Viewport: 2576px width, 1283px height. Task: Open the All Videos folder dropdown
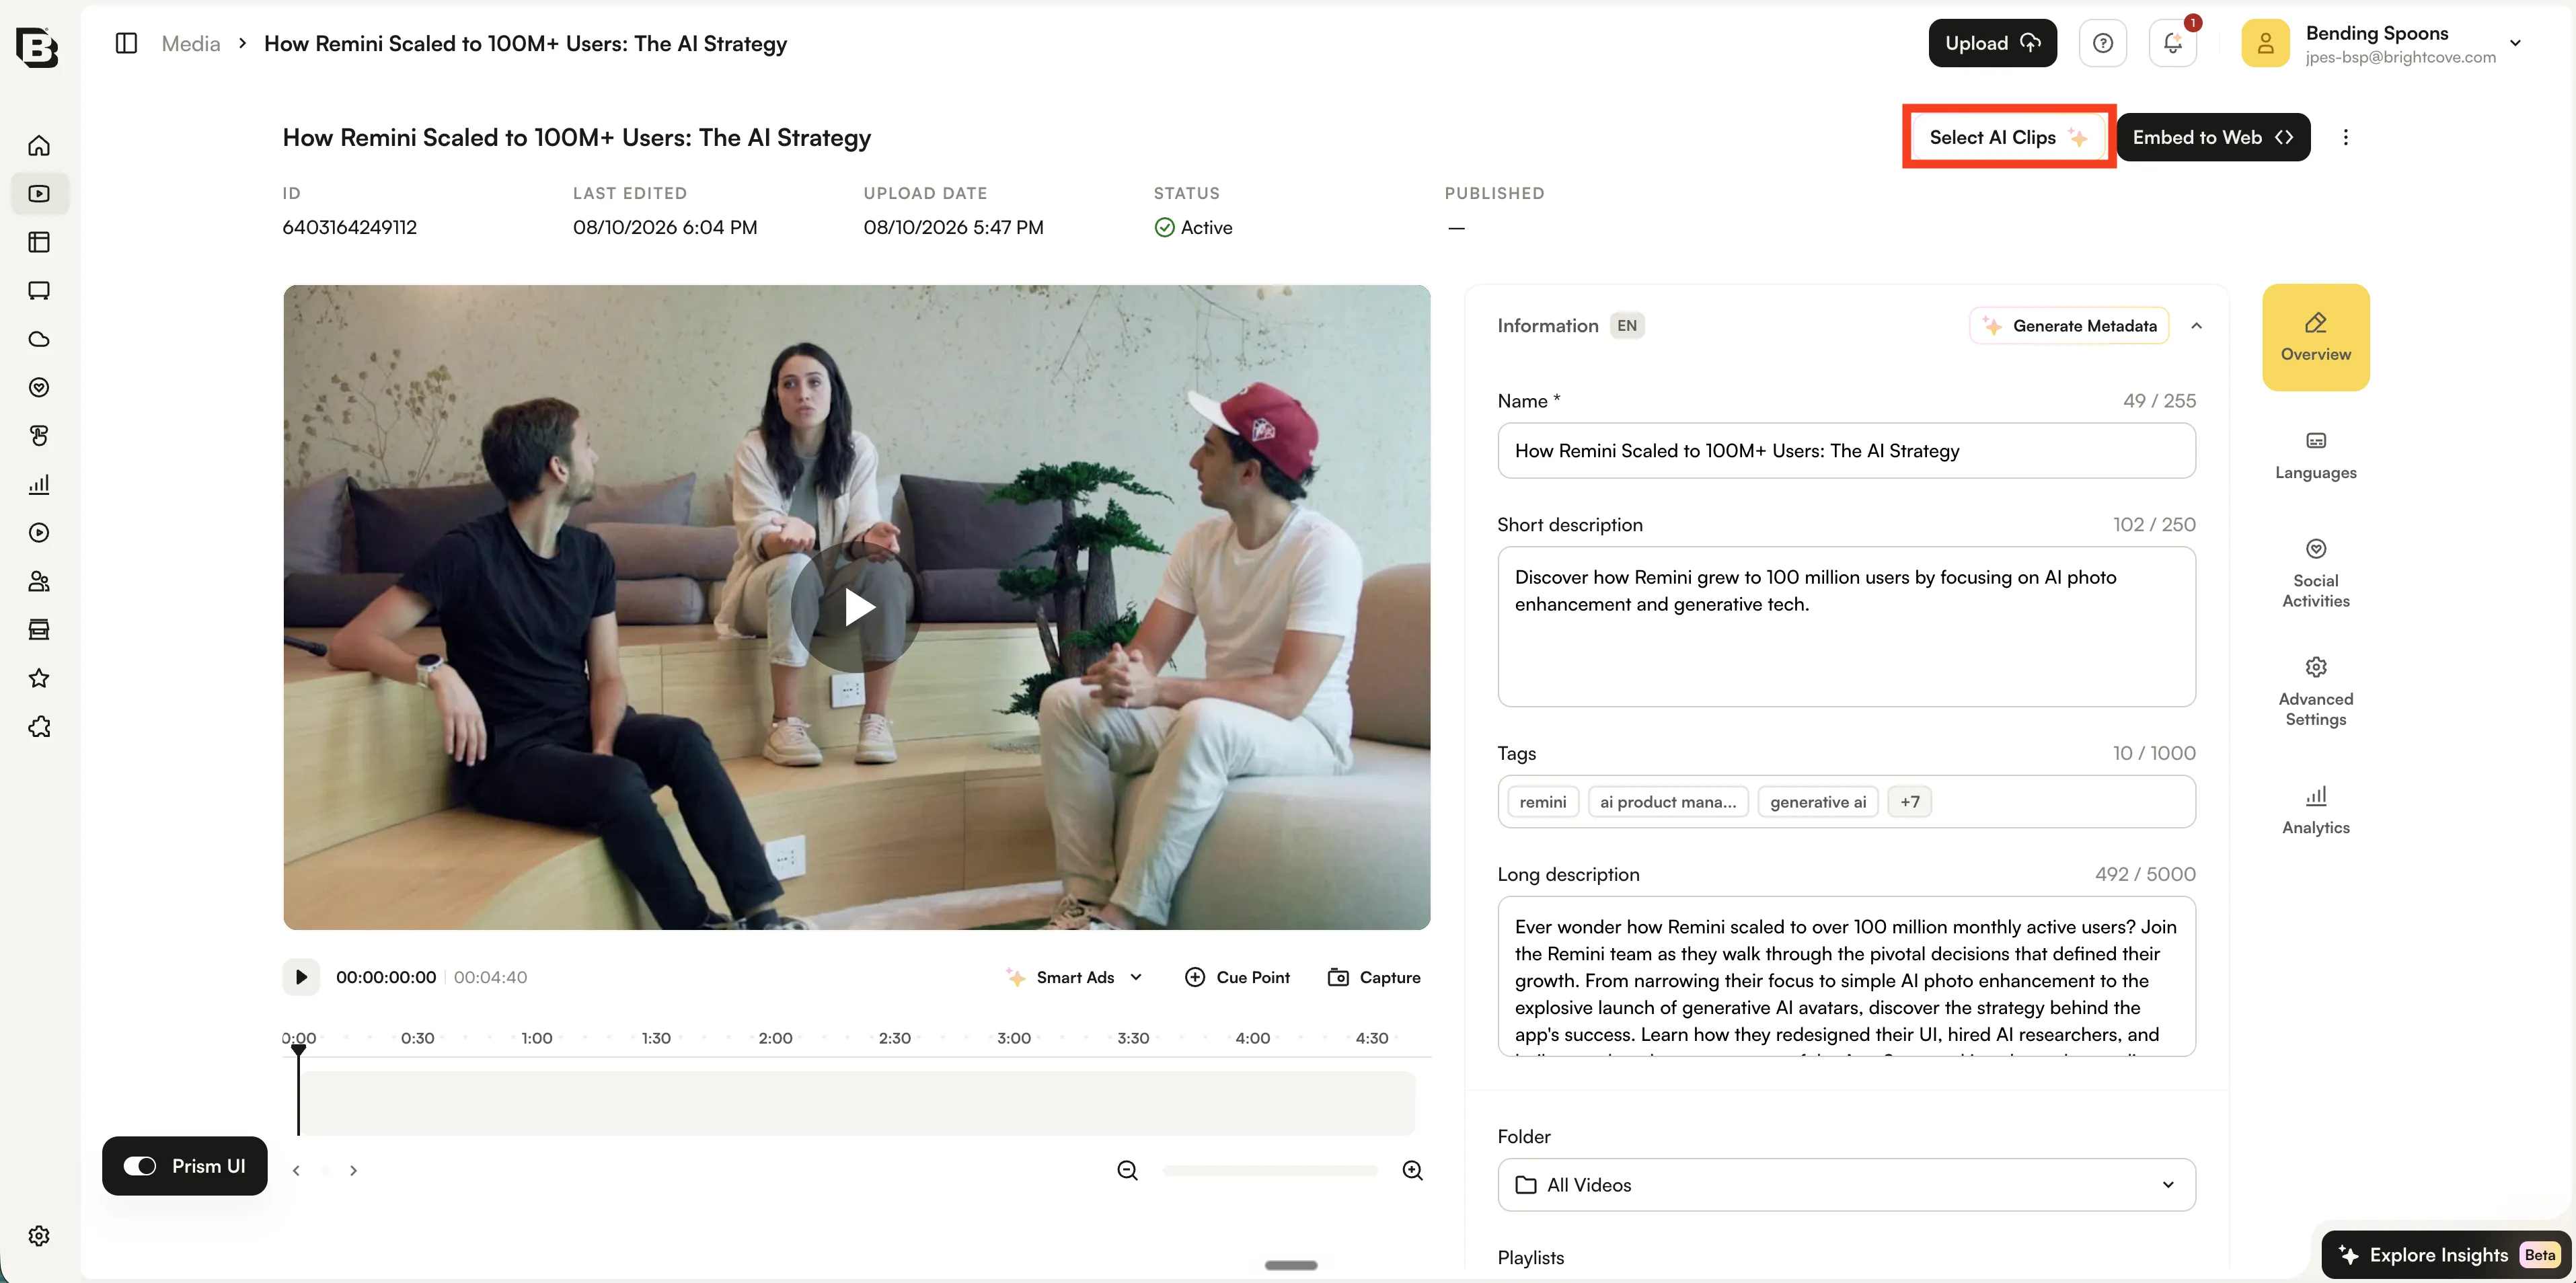[x=1846, y=1185]
